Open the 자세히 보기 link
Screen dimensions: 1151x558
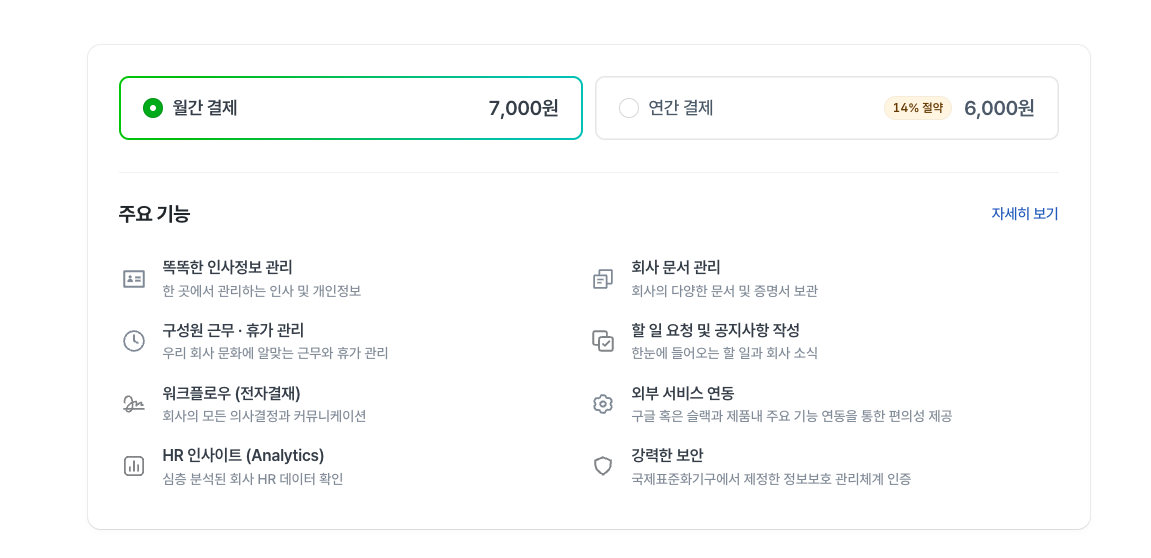1024,214
